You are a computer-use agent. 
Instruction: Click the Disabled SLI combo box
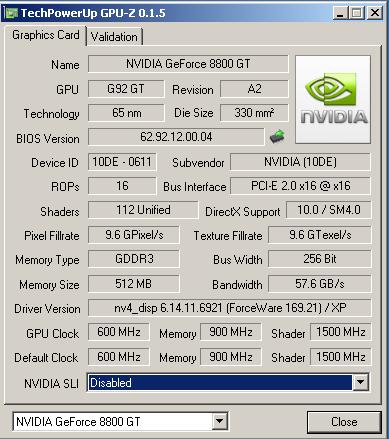(x=228, y=382)
